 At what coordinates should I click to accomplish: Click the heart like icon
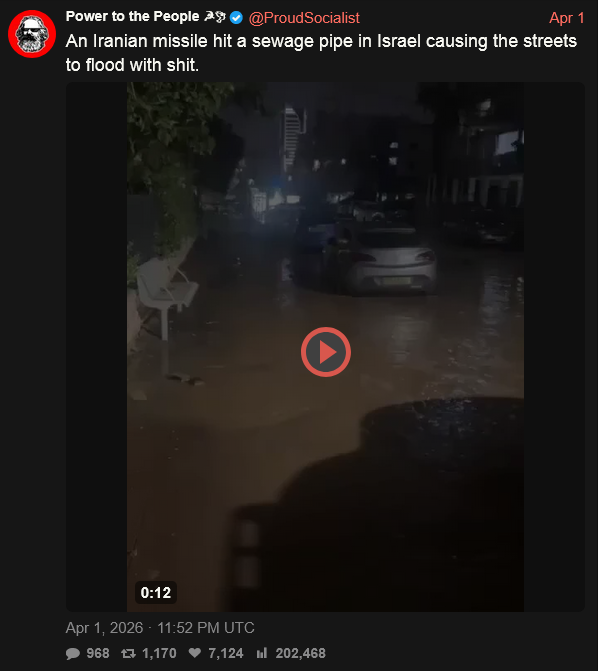click(x=195, y=653)
